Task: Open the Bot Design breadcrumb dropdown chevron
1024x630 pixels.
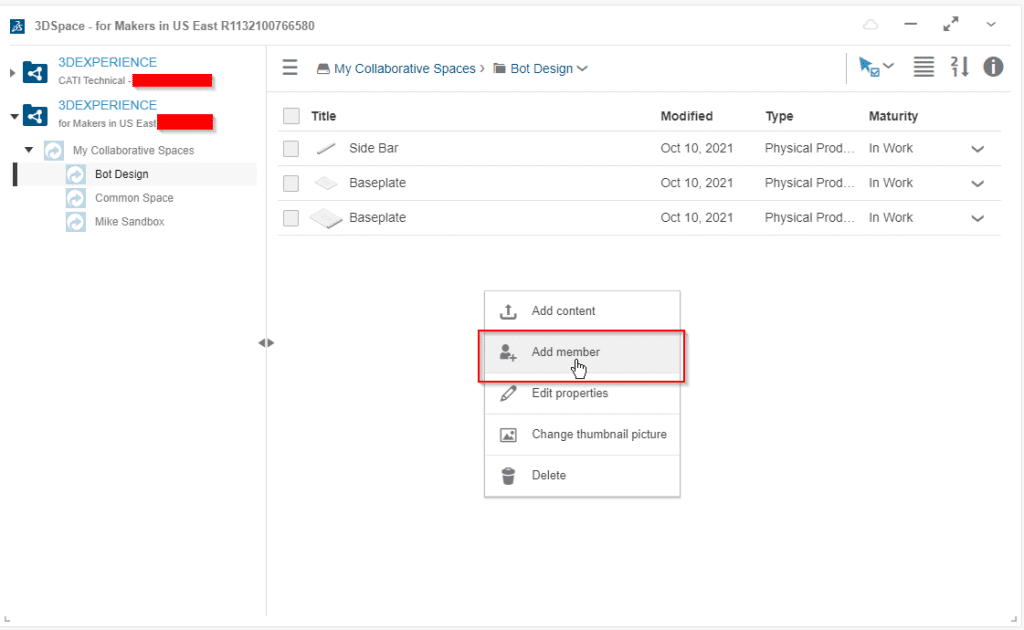Action: coord(583,69)
